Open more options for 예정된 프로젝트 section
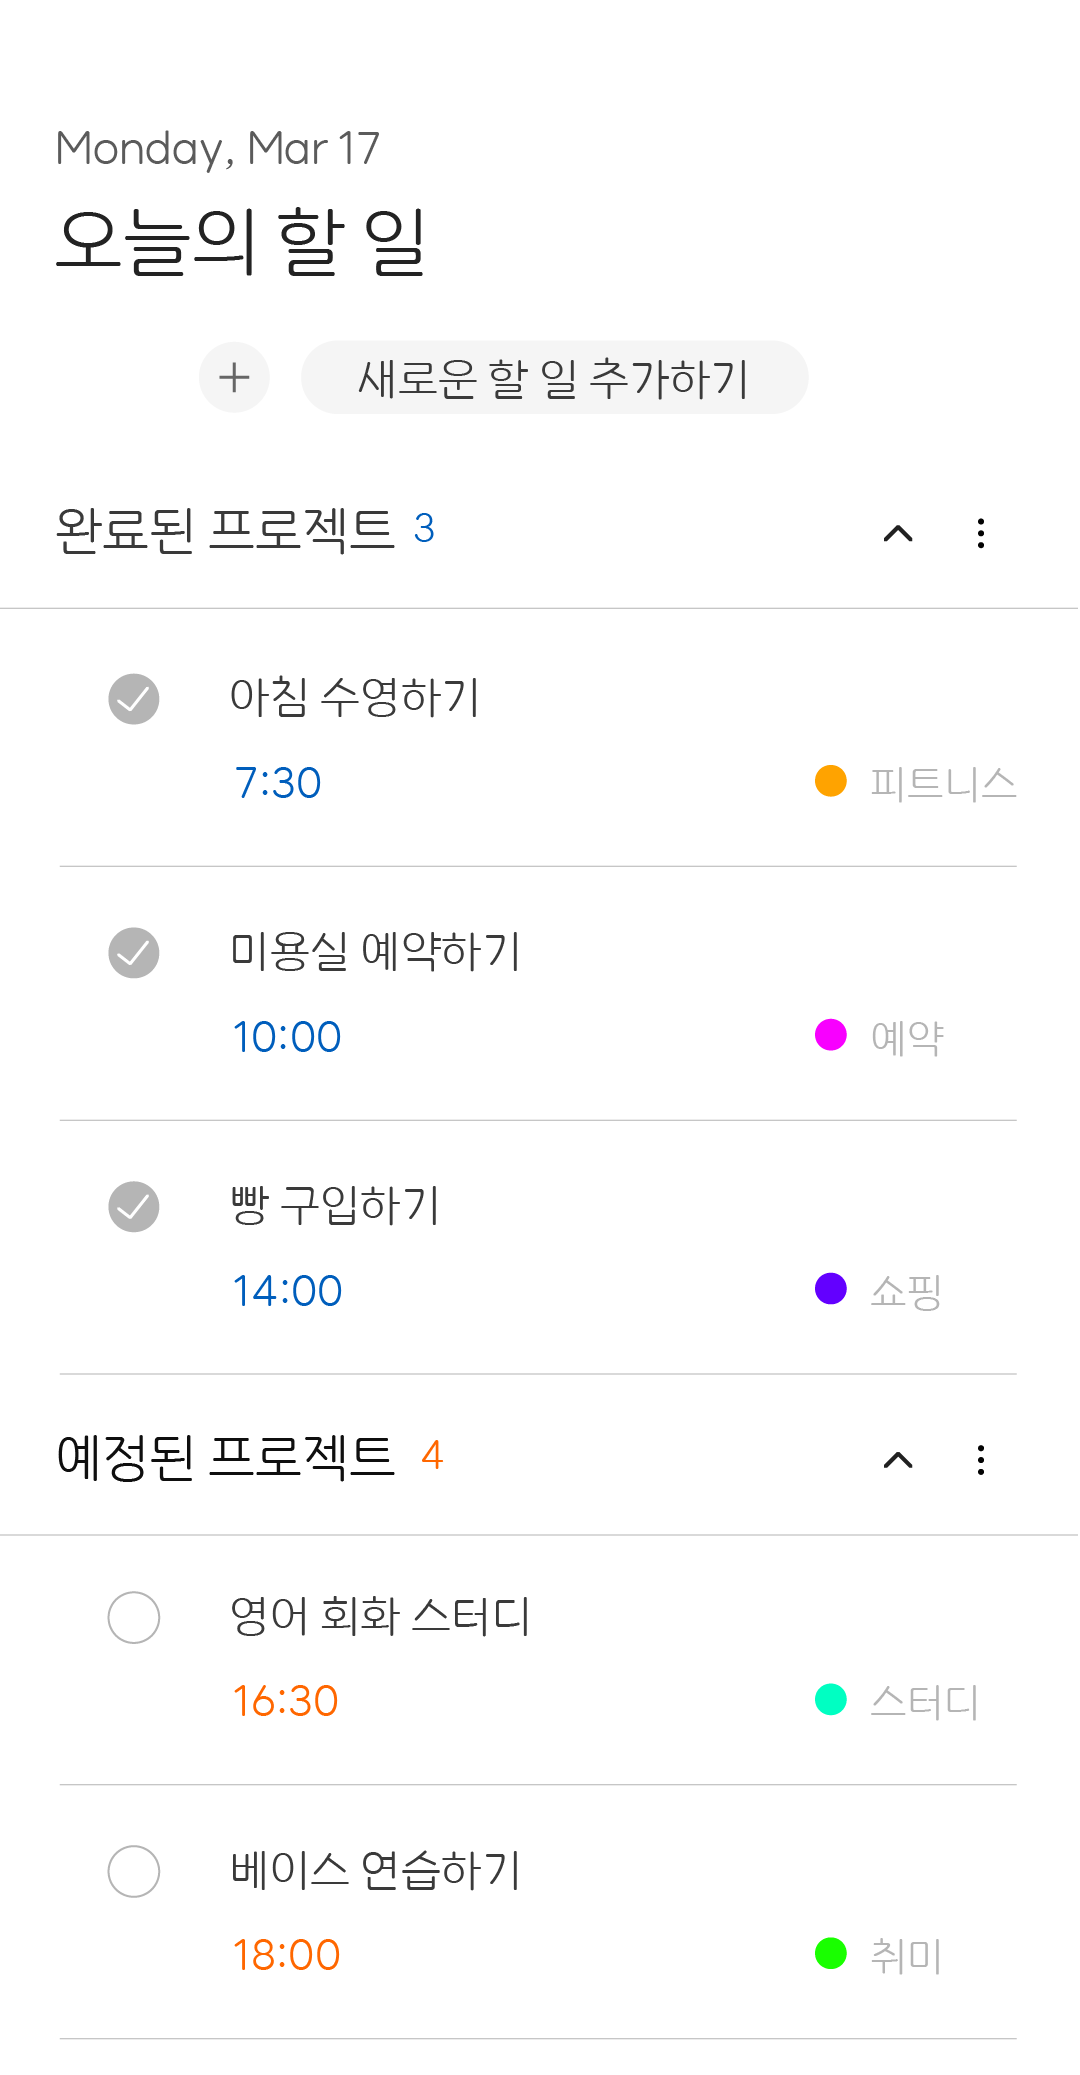The width and height of the screenshot is (1080, 2075). (981, 1460)
